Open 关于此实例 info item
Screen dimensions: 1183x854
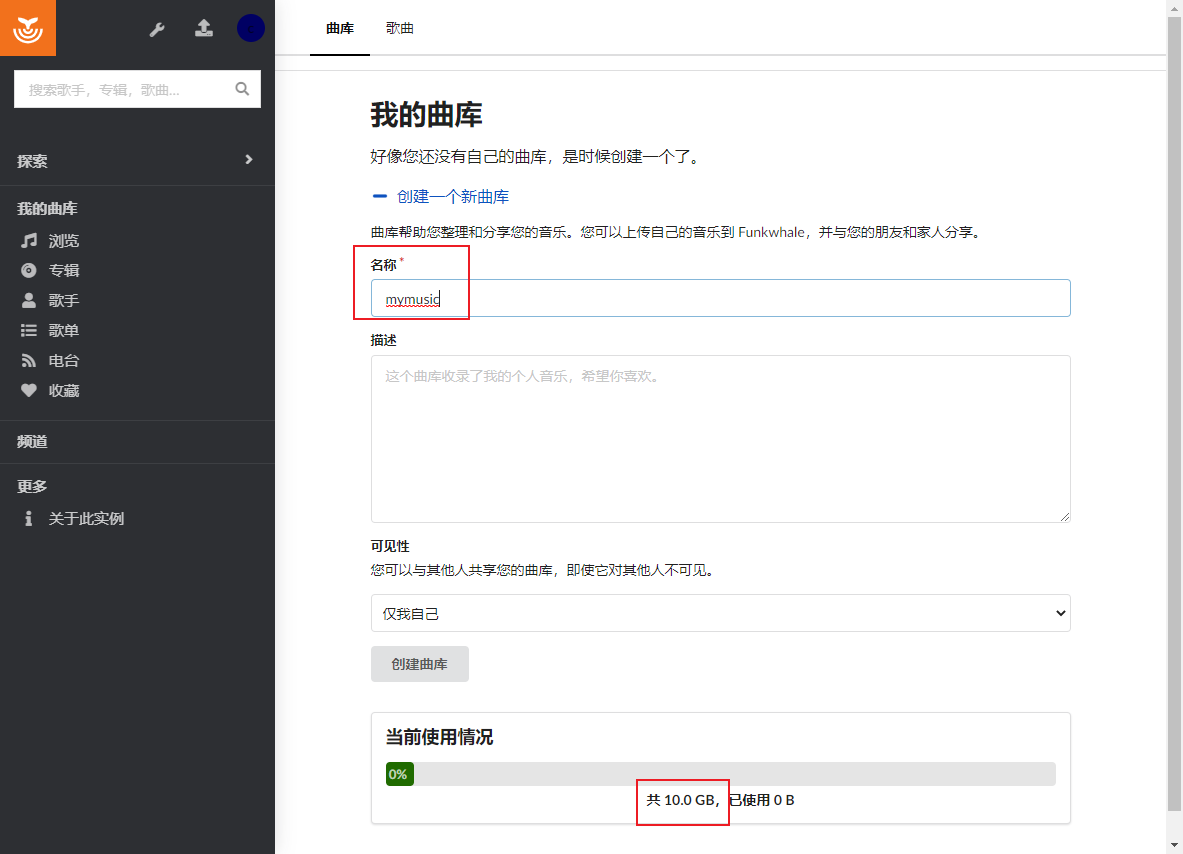(72, 518)
